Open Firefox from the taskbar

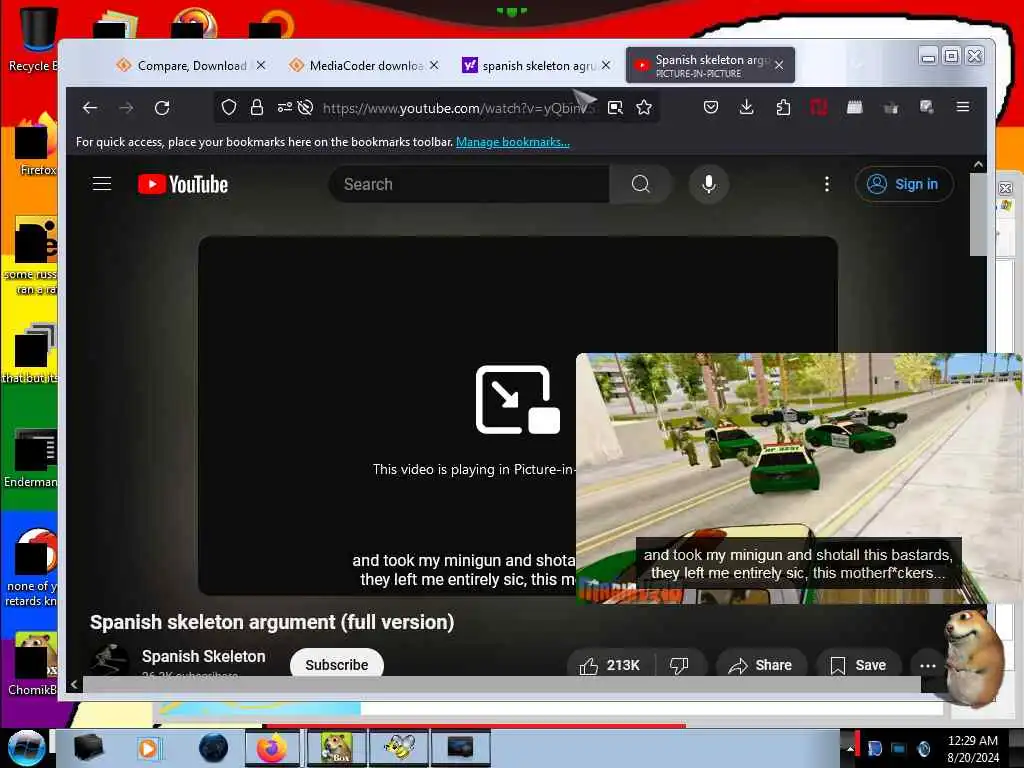pos(272,748)
